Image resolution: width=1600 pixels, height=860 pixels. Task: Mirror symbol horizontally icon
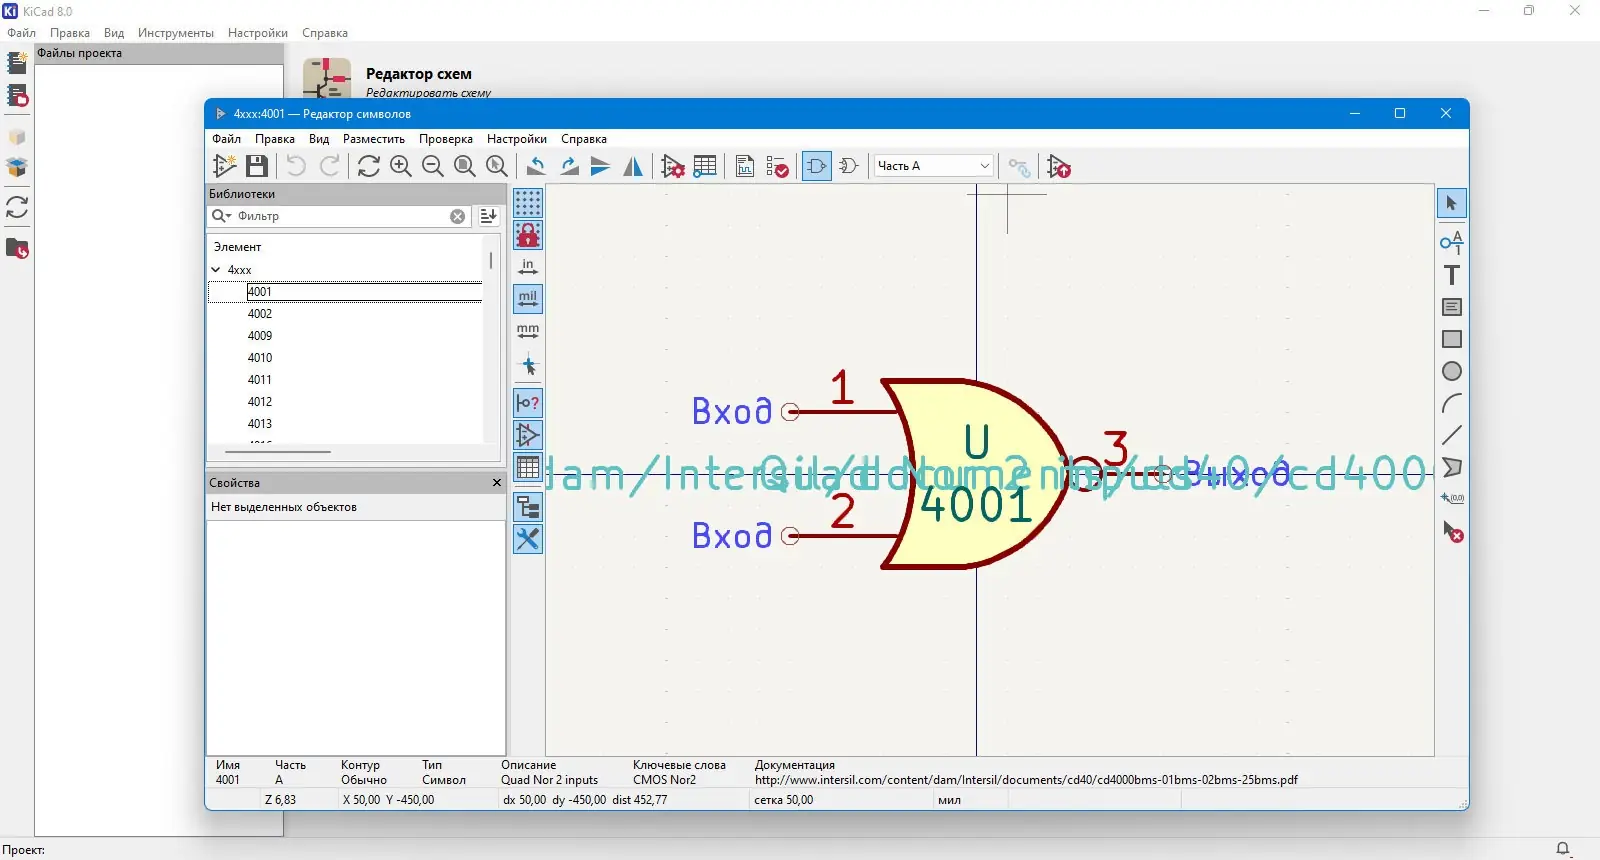click(x=633, y=166)
